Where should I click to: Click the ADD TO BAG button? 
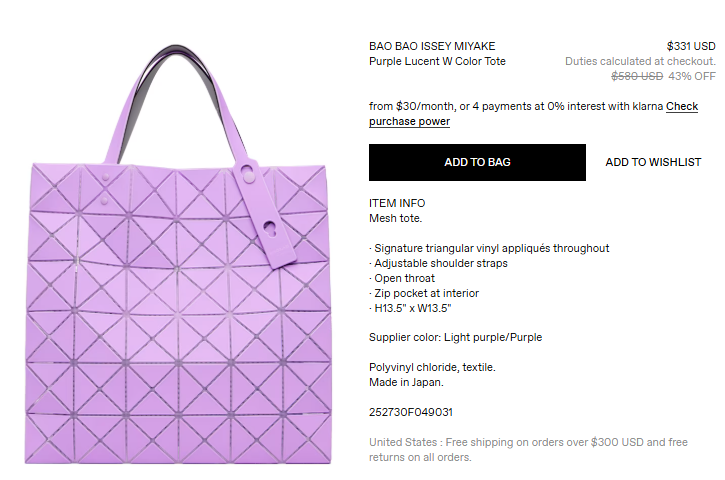477,162
